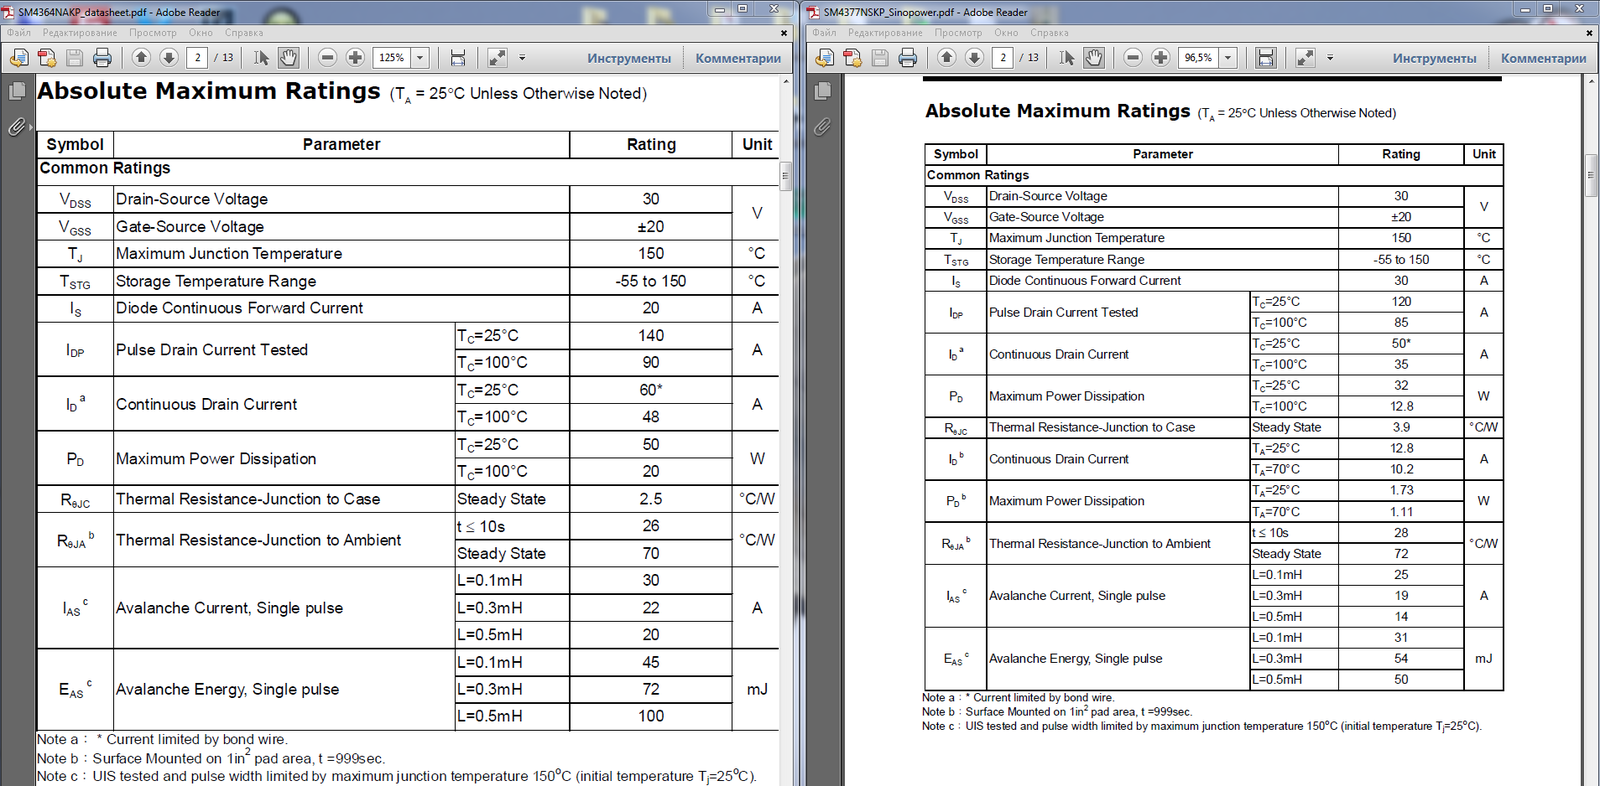Zoom in on the SM4377NSKP document

coord(1160,58)
